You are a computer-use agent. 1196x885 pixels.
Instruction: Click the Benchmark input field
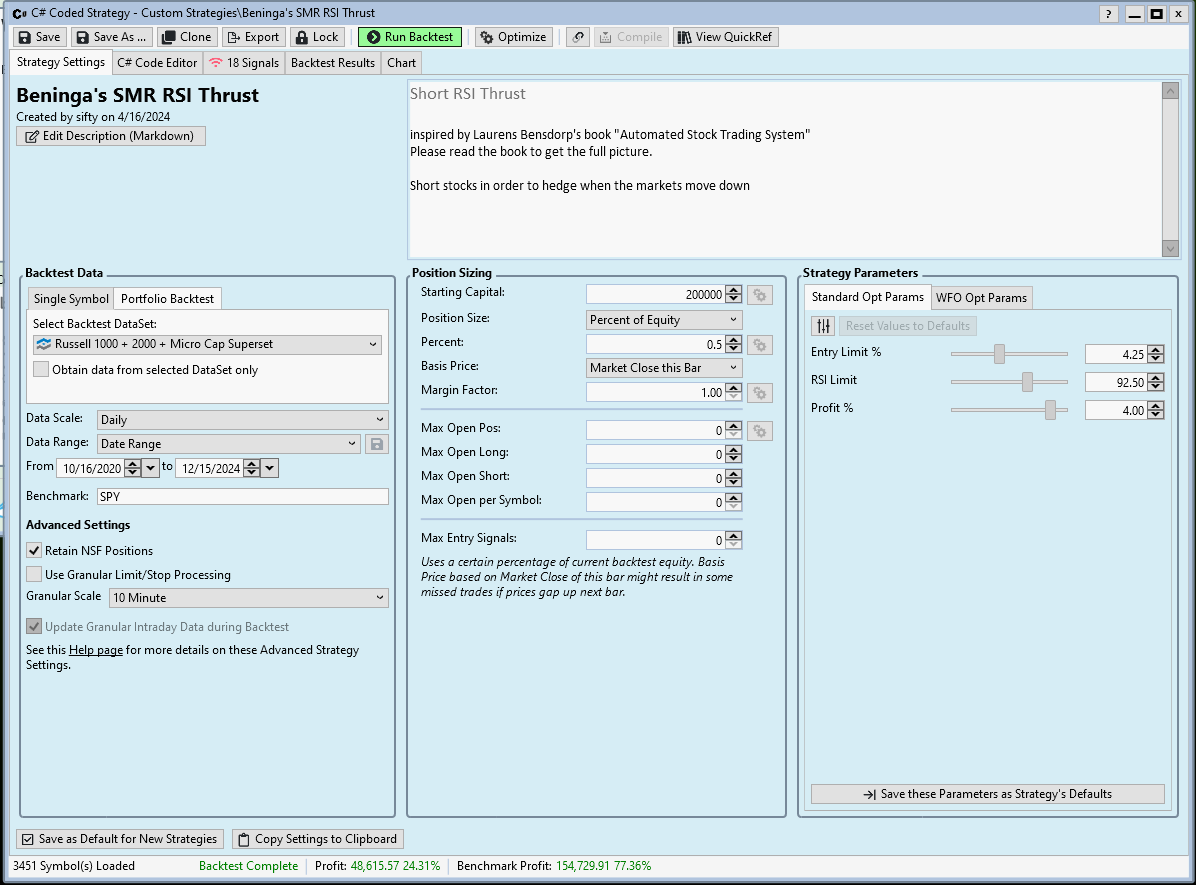click(x=243, y=496)
